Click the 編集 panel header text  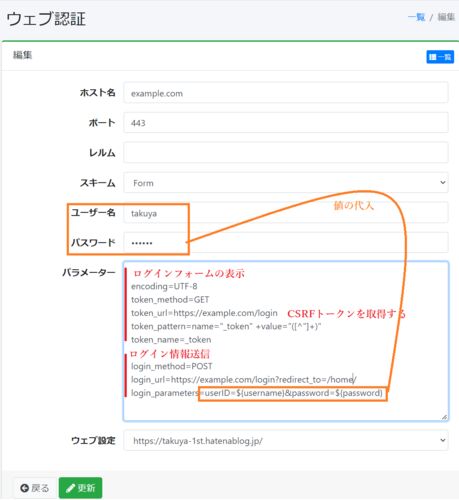pyautogui.click(x=22, y=55)
